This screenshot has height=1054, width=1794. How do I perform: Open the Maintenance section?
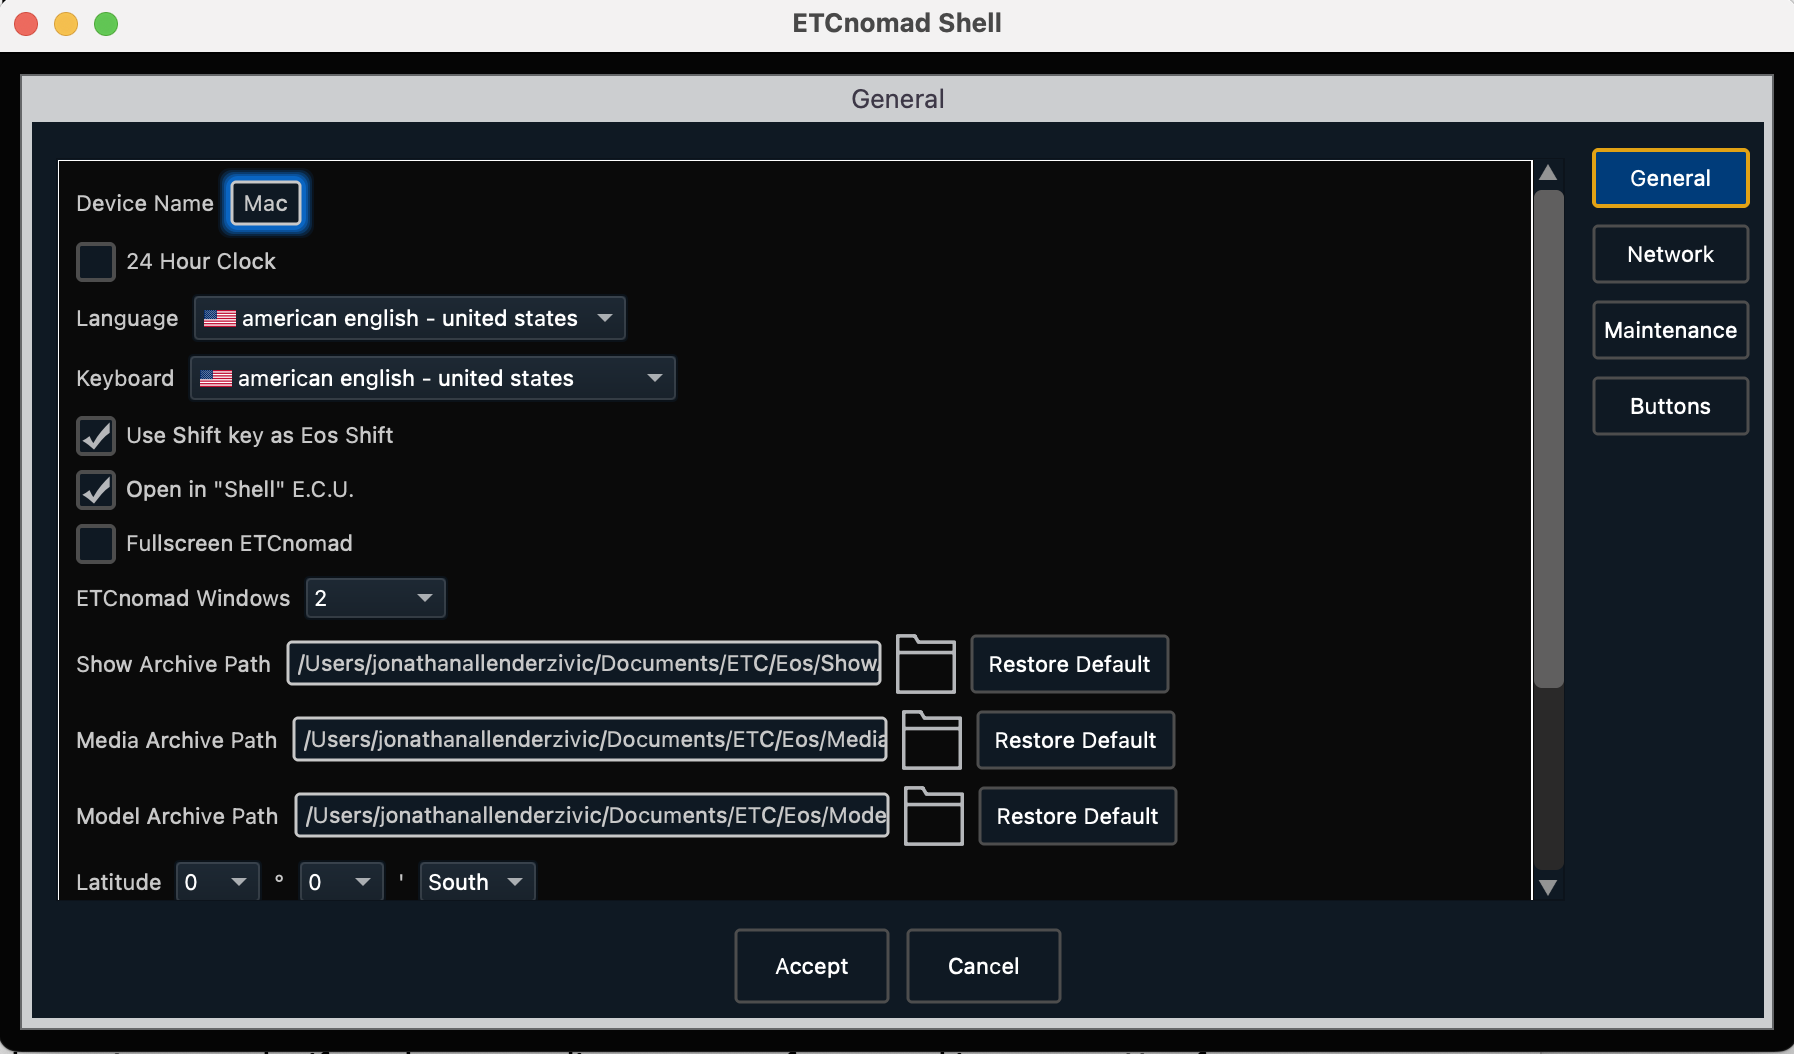click(x=1668, y=330)
